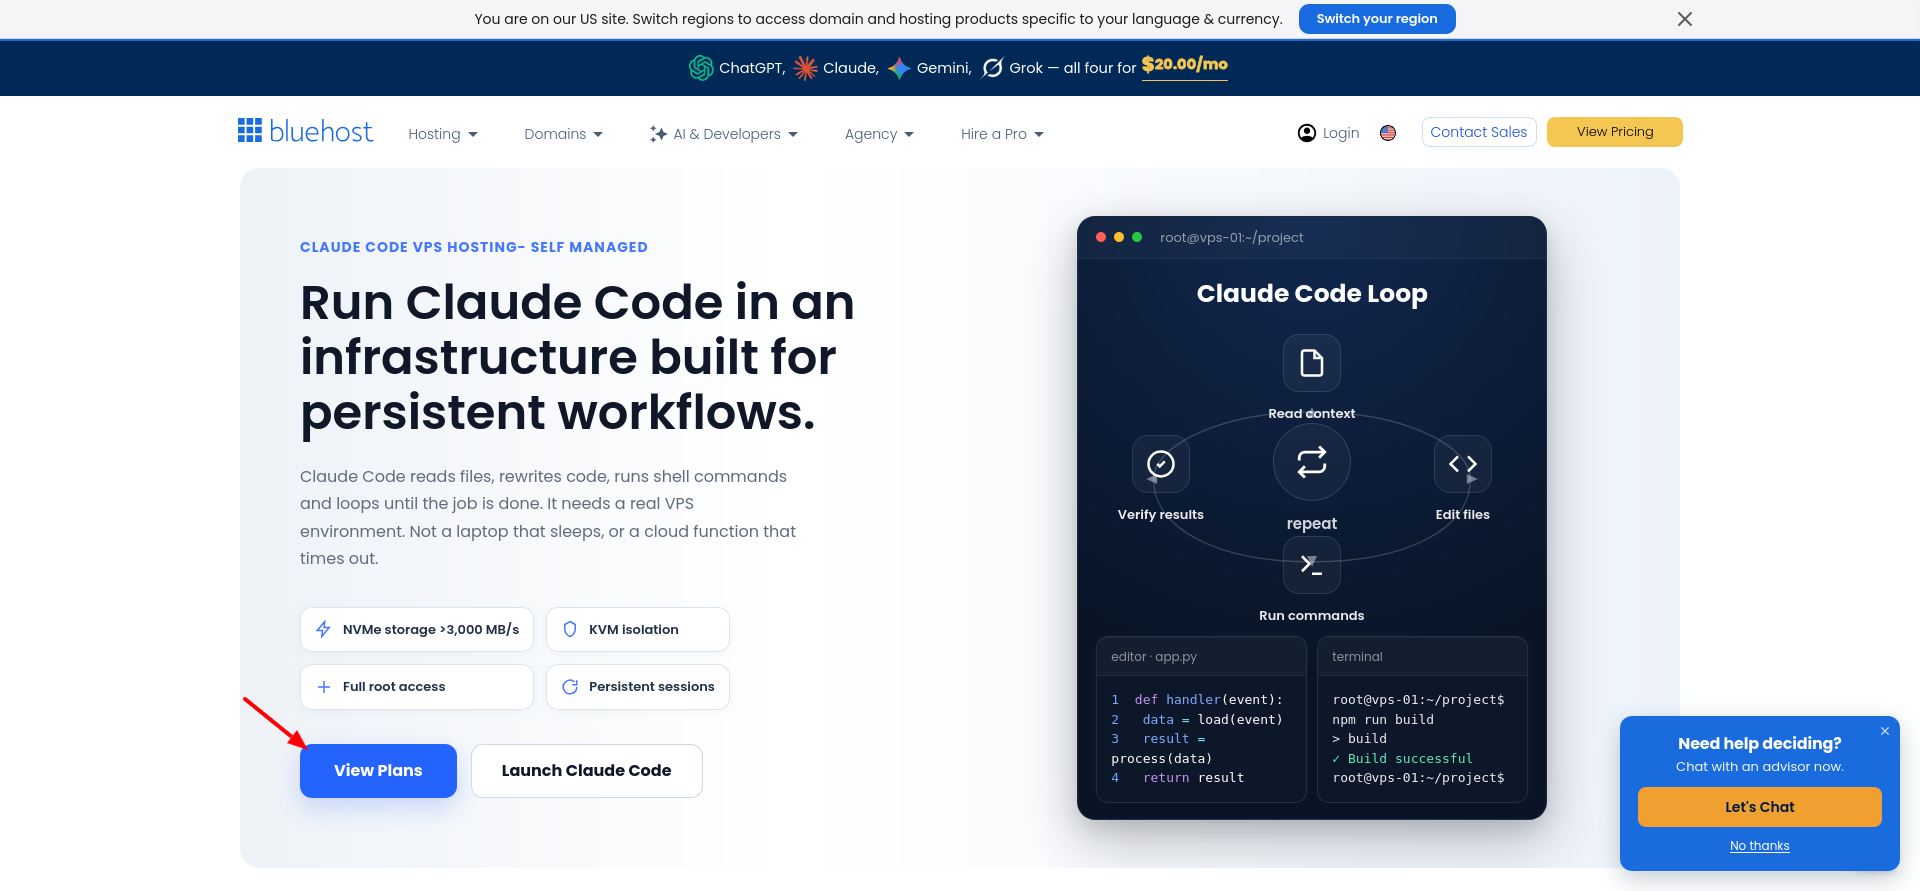1920x891 pixels.
Task: Dismiss the region notice with the X
Action: pos(1685,19)
